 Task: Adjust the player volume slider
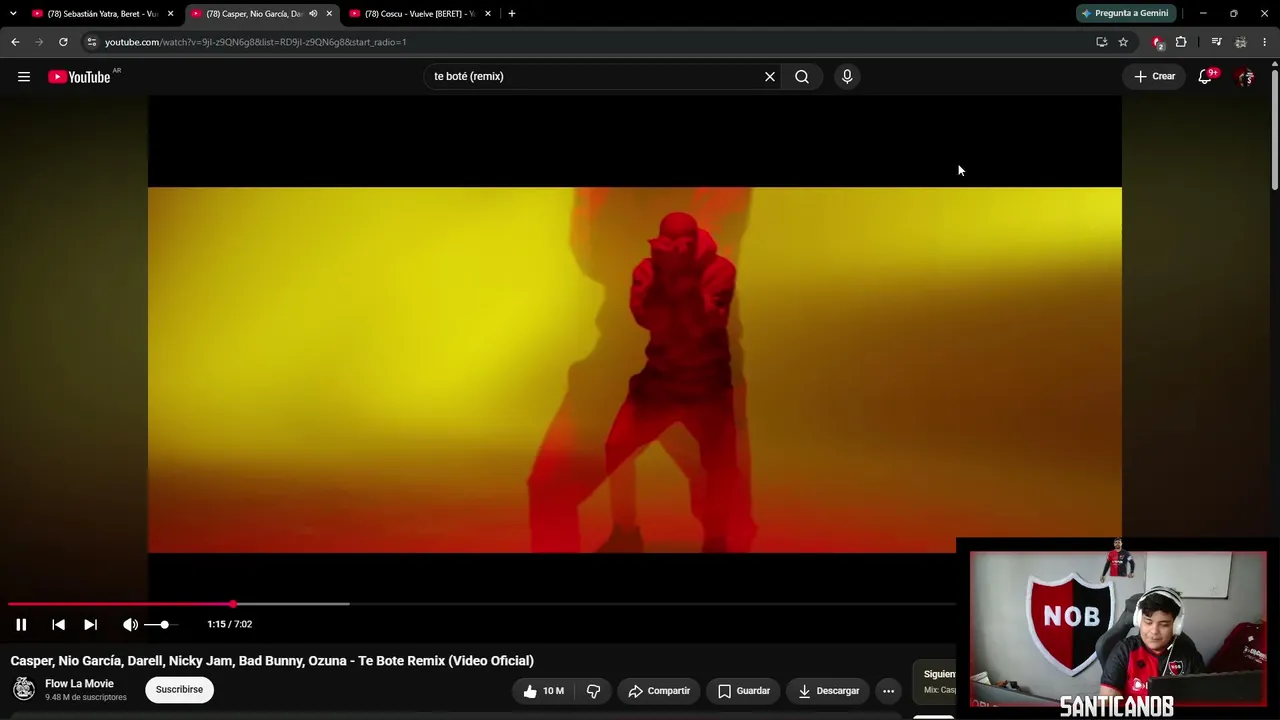pyautogui.click(x=160, y=624)
